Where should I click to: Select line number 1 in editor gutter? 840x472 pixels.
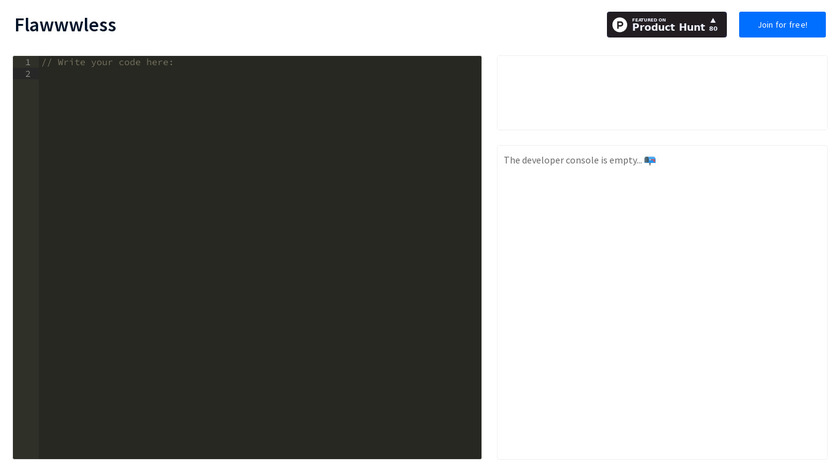click(28, 62)
